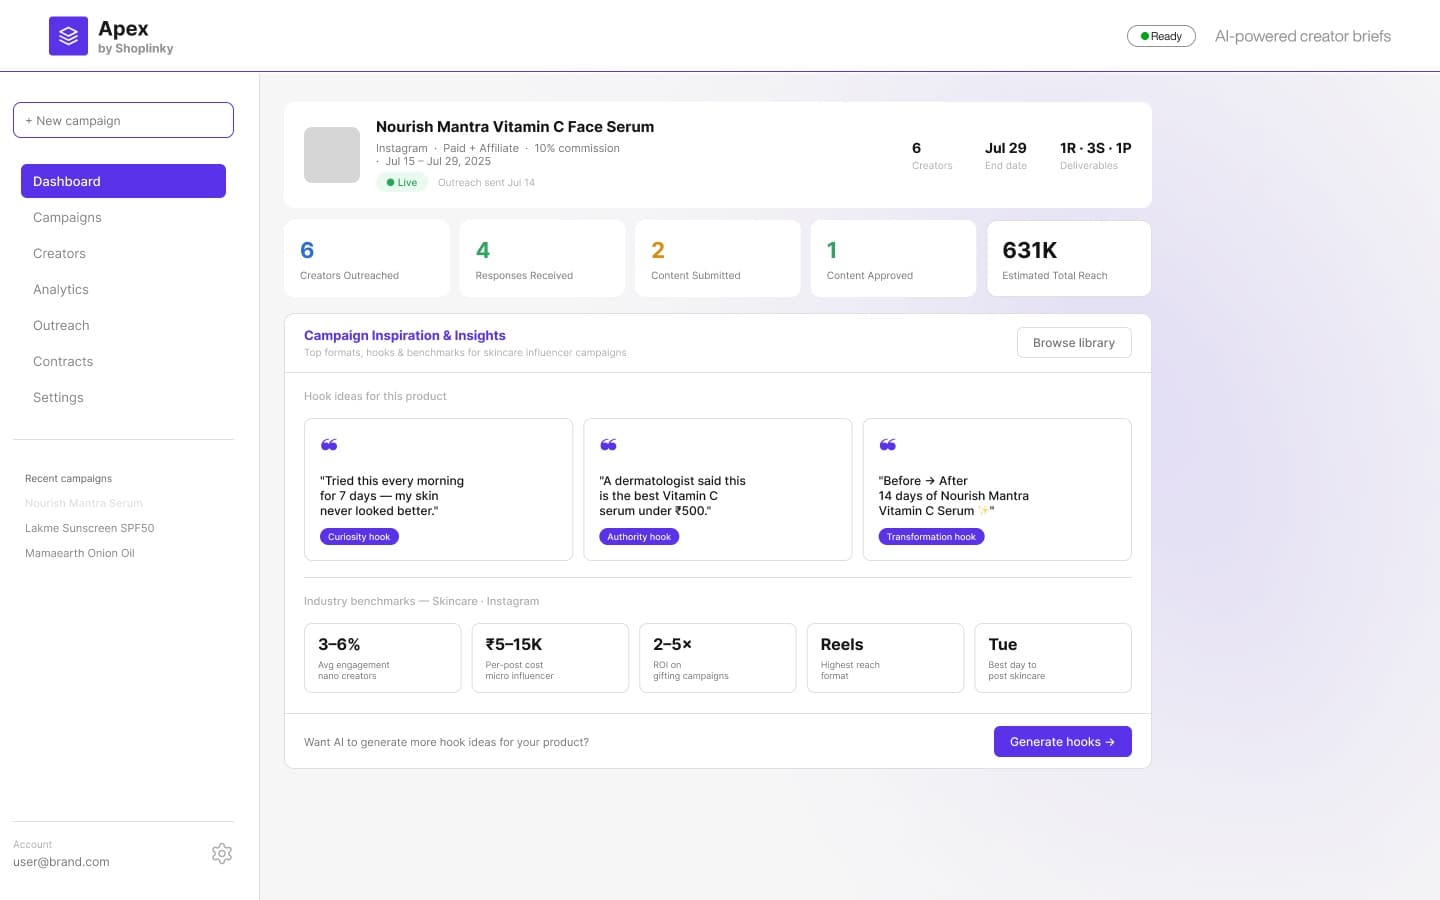The image size is (1440, 900).
Task: Click the Nourish Mantra product thumbnail
Action: click(332, 155)
